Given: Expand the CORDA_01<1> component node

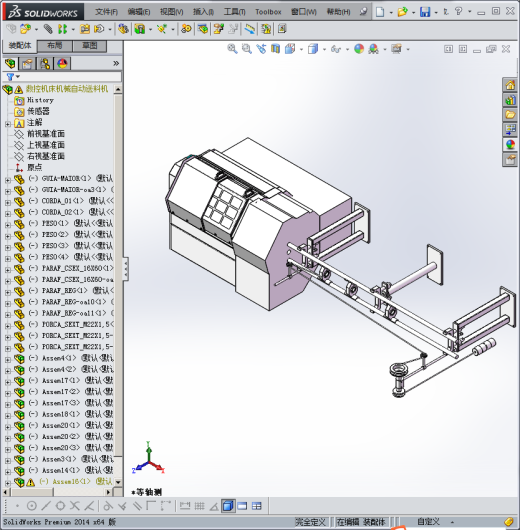Looking at the screenshot, I should (x=8, y=203).
